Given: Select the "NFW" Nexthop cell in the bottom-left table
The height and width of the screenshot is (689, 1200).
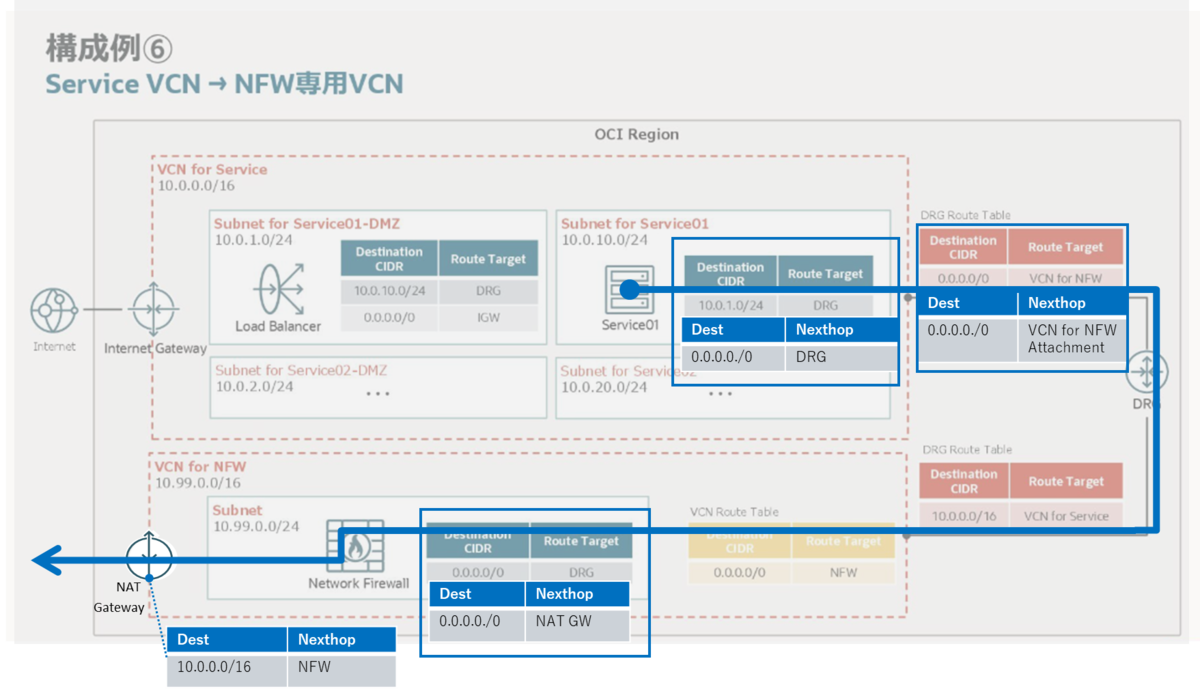Looking at the screenshot, I should [x=341, y=669].
